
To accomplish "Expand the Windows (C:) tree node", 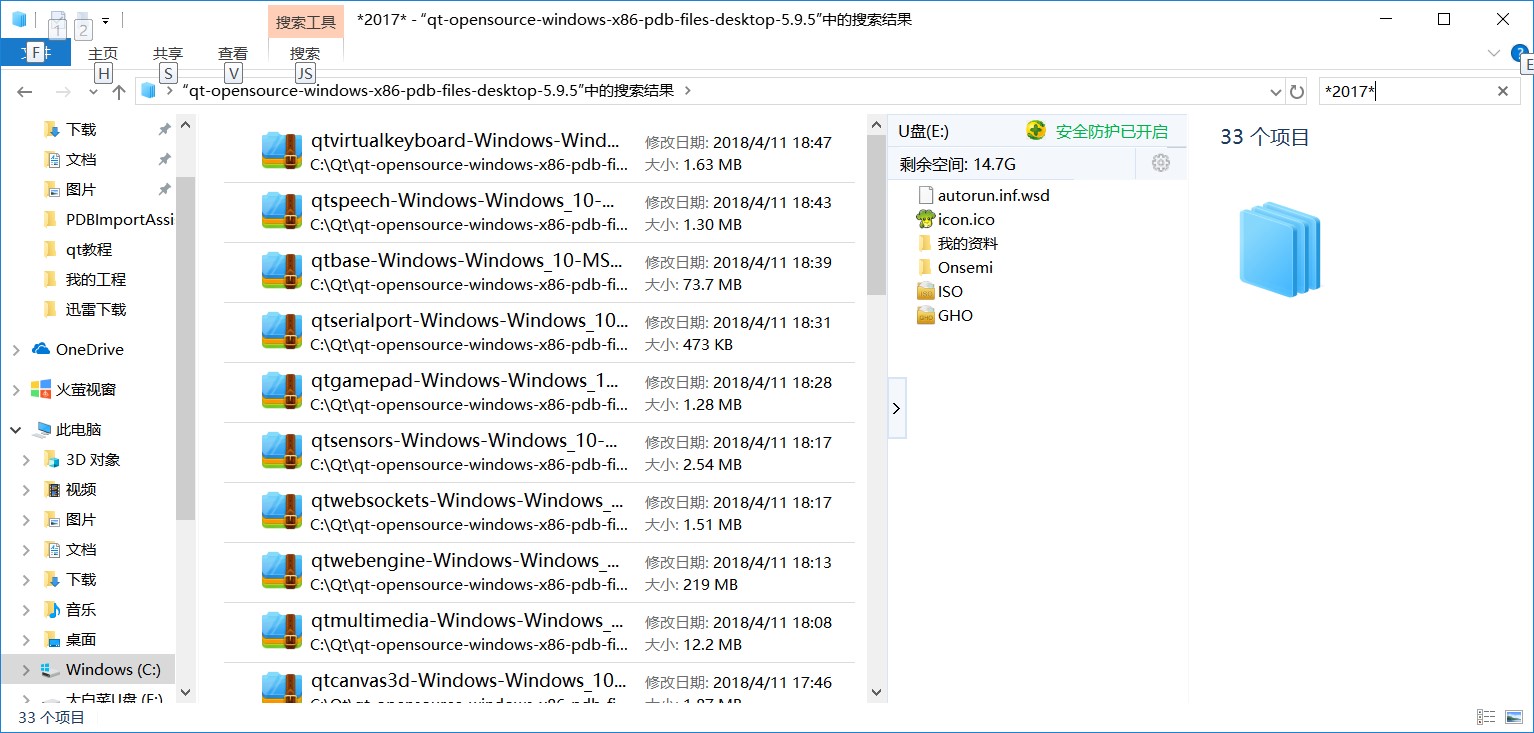I will pyautogui.click(x=26, y=670).
